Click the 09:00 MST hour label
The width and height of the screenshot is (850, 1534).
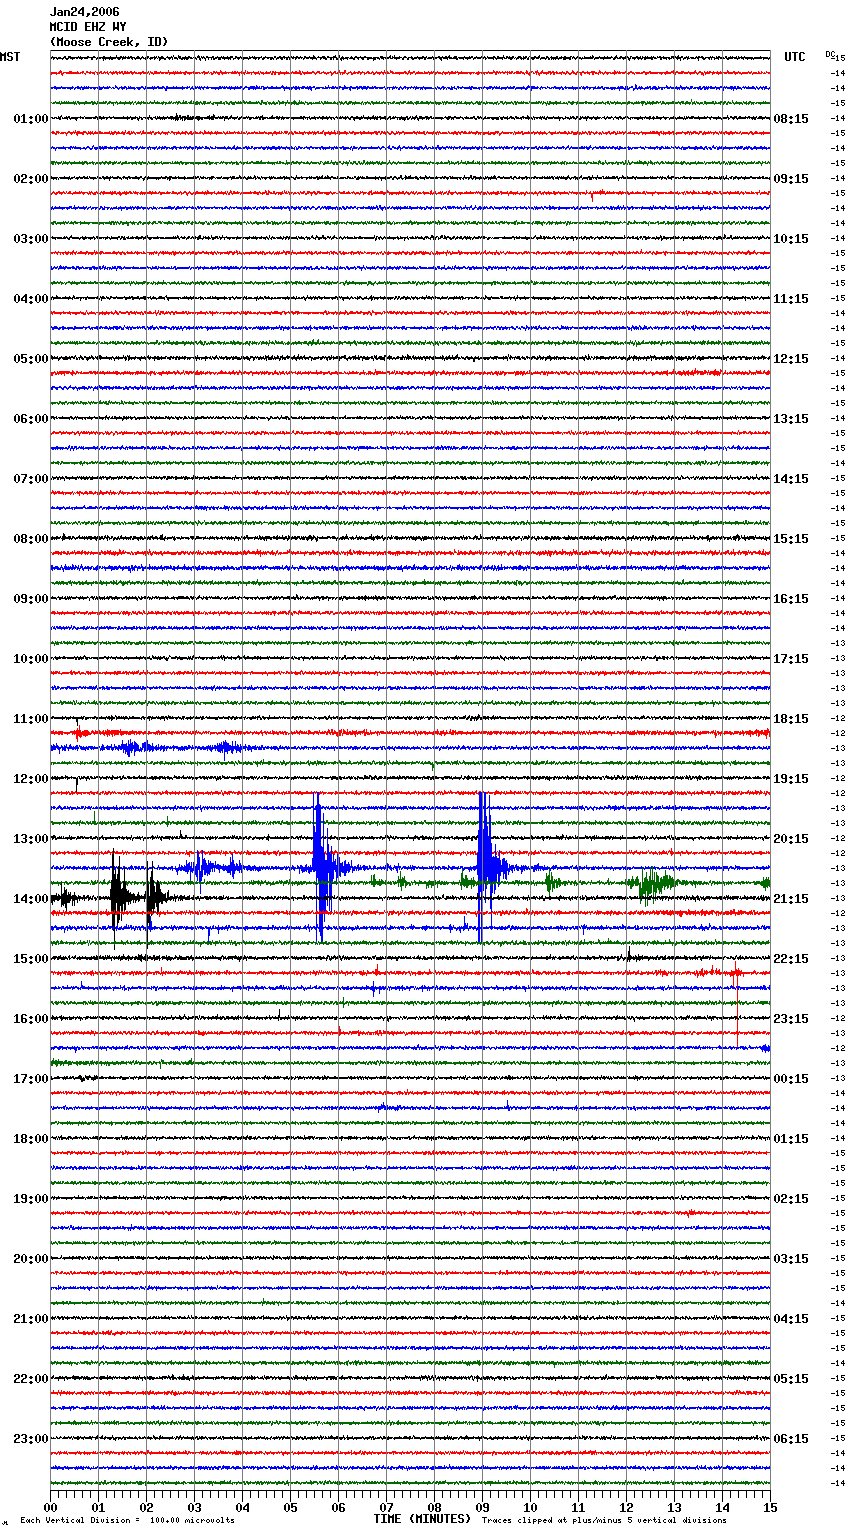point(31,599)
